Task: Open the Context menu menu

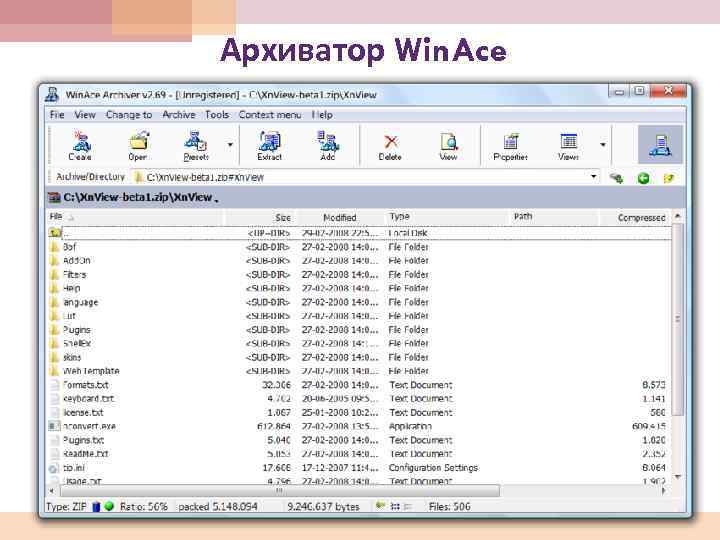Action: [270, 115]
